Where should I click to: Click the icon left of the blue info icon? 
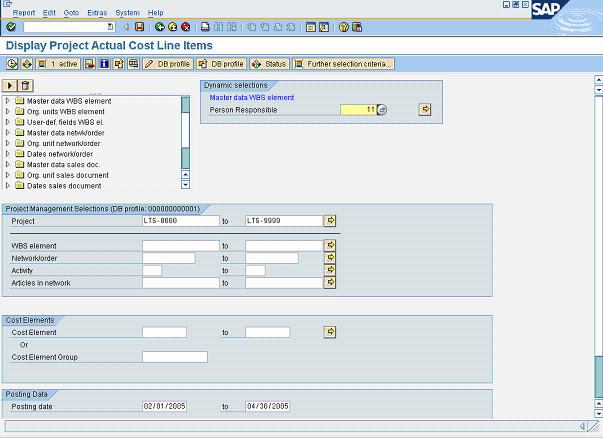(90, 64)
